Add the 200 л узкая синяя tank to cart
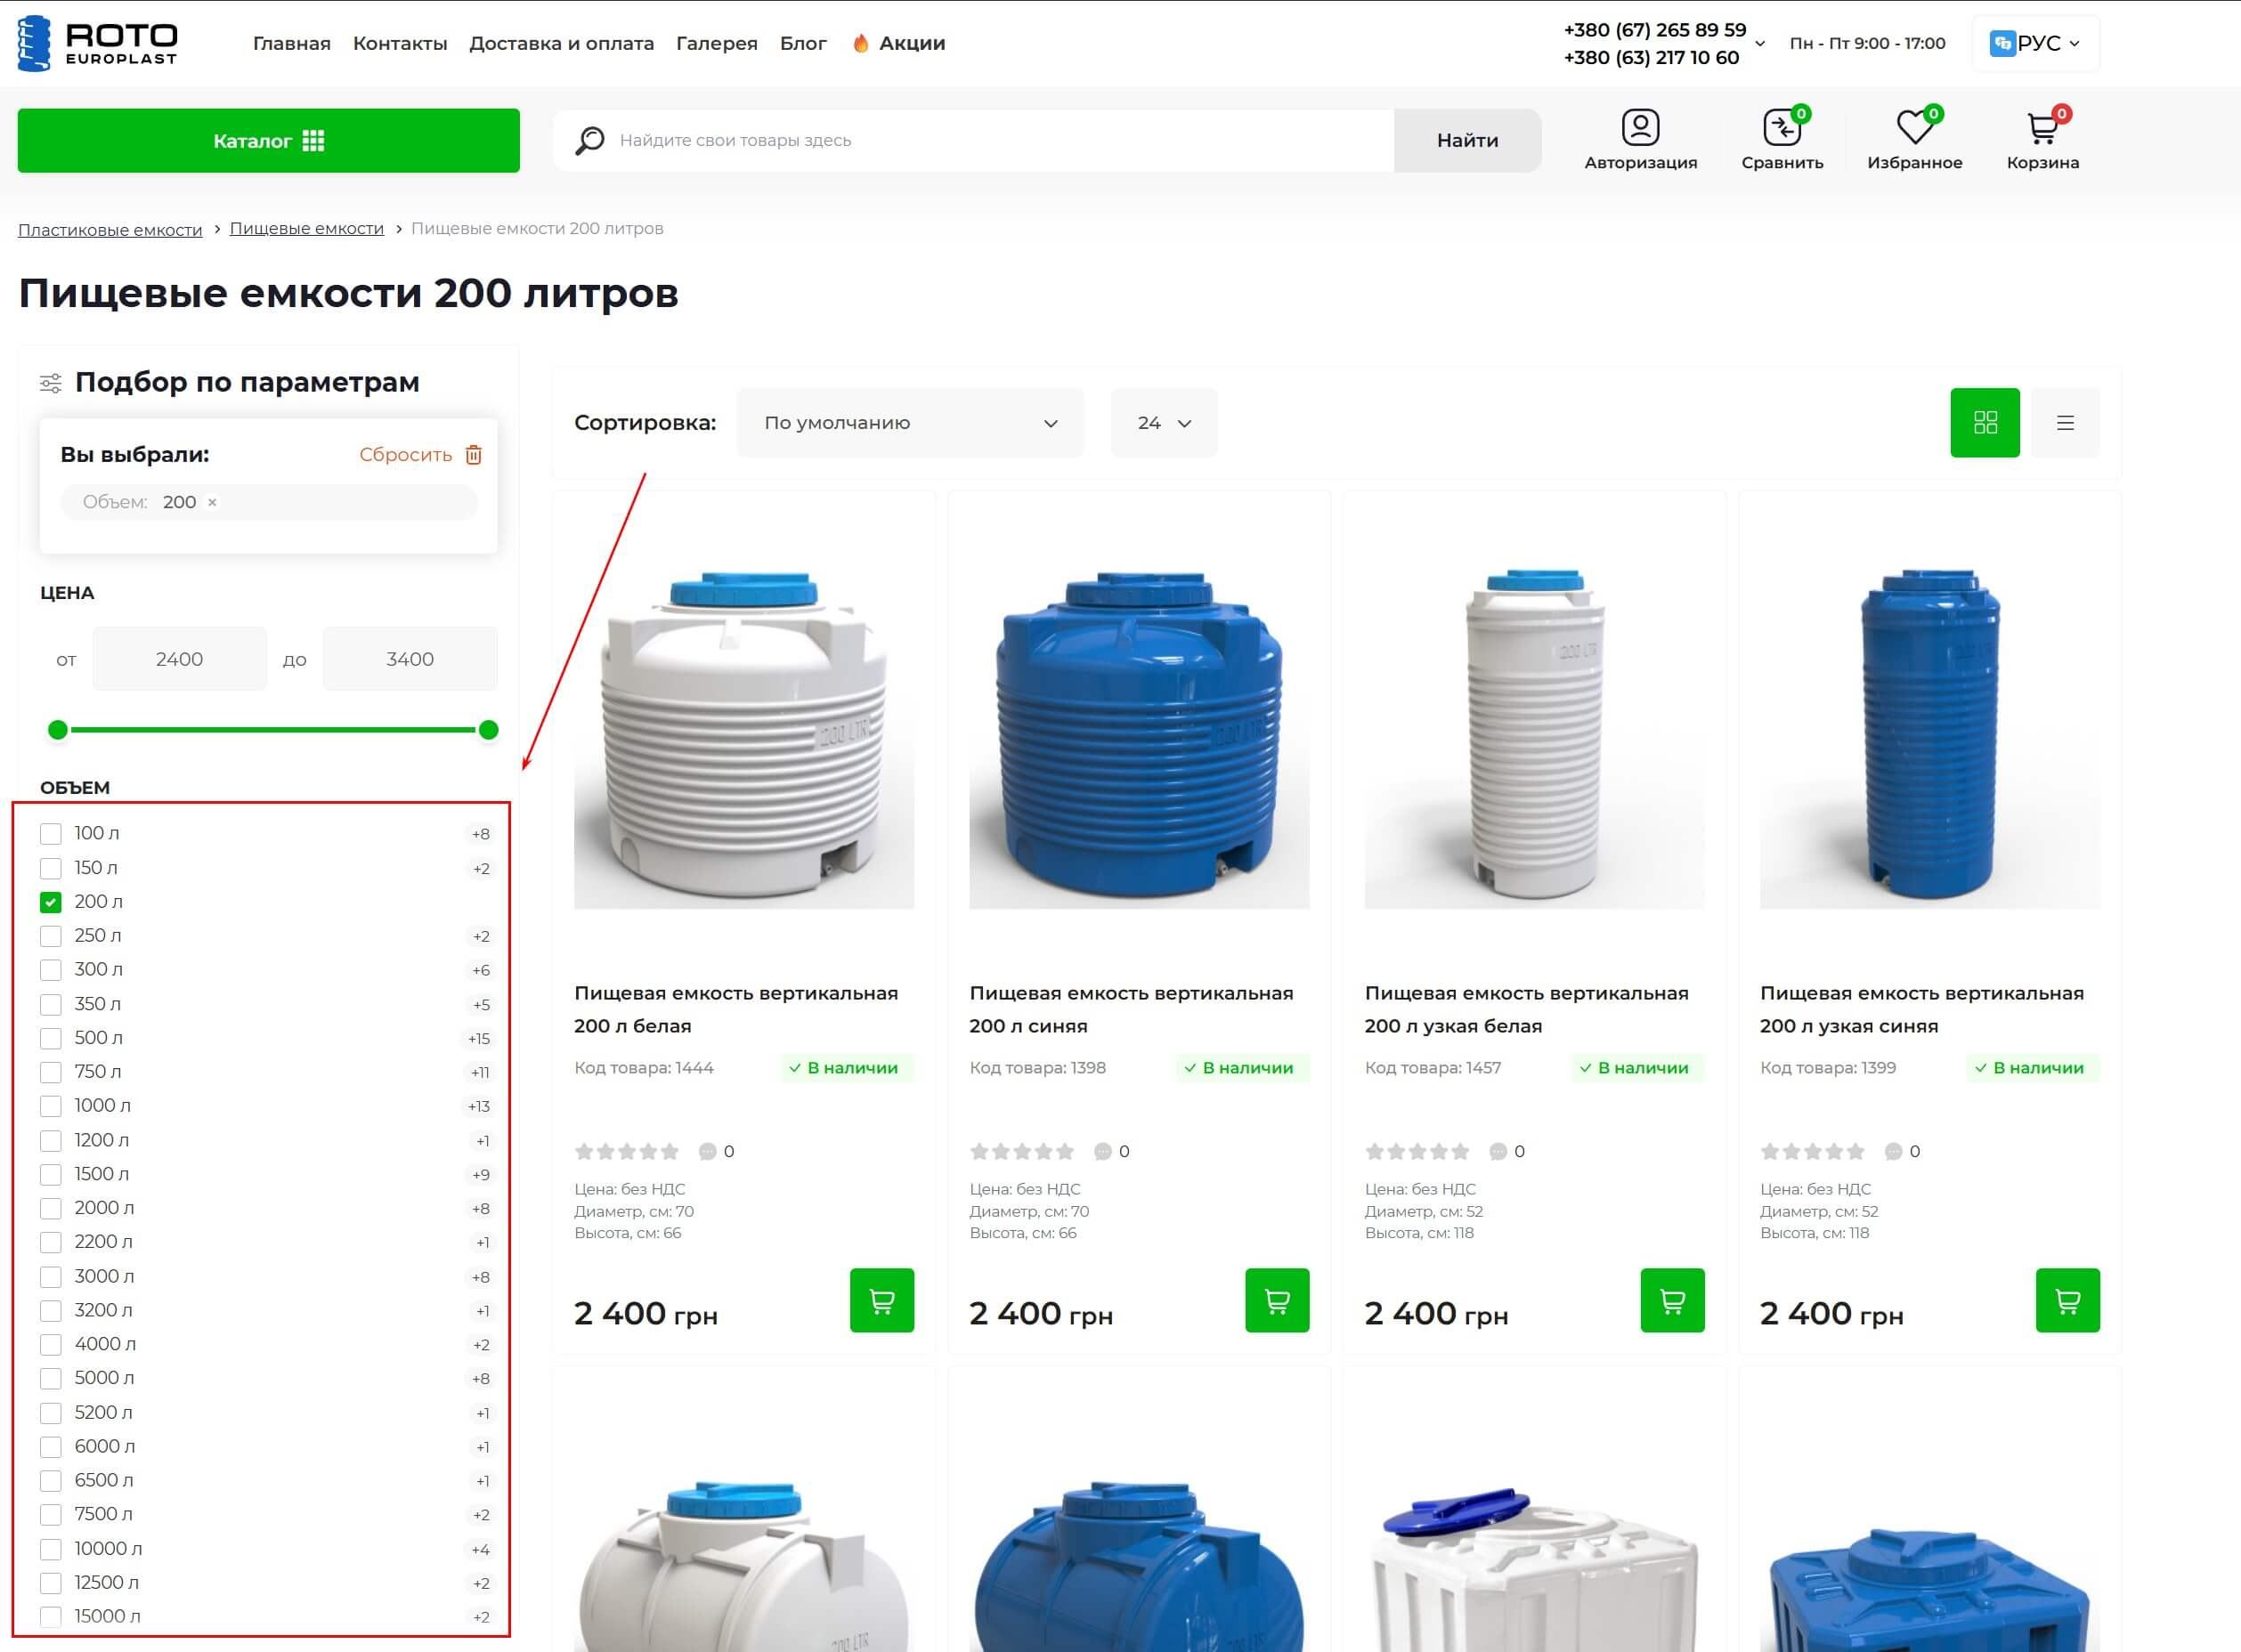 (x=2068, y=1300)
